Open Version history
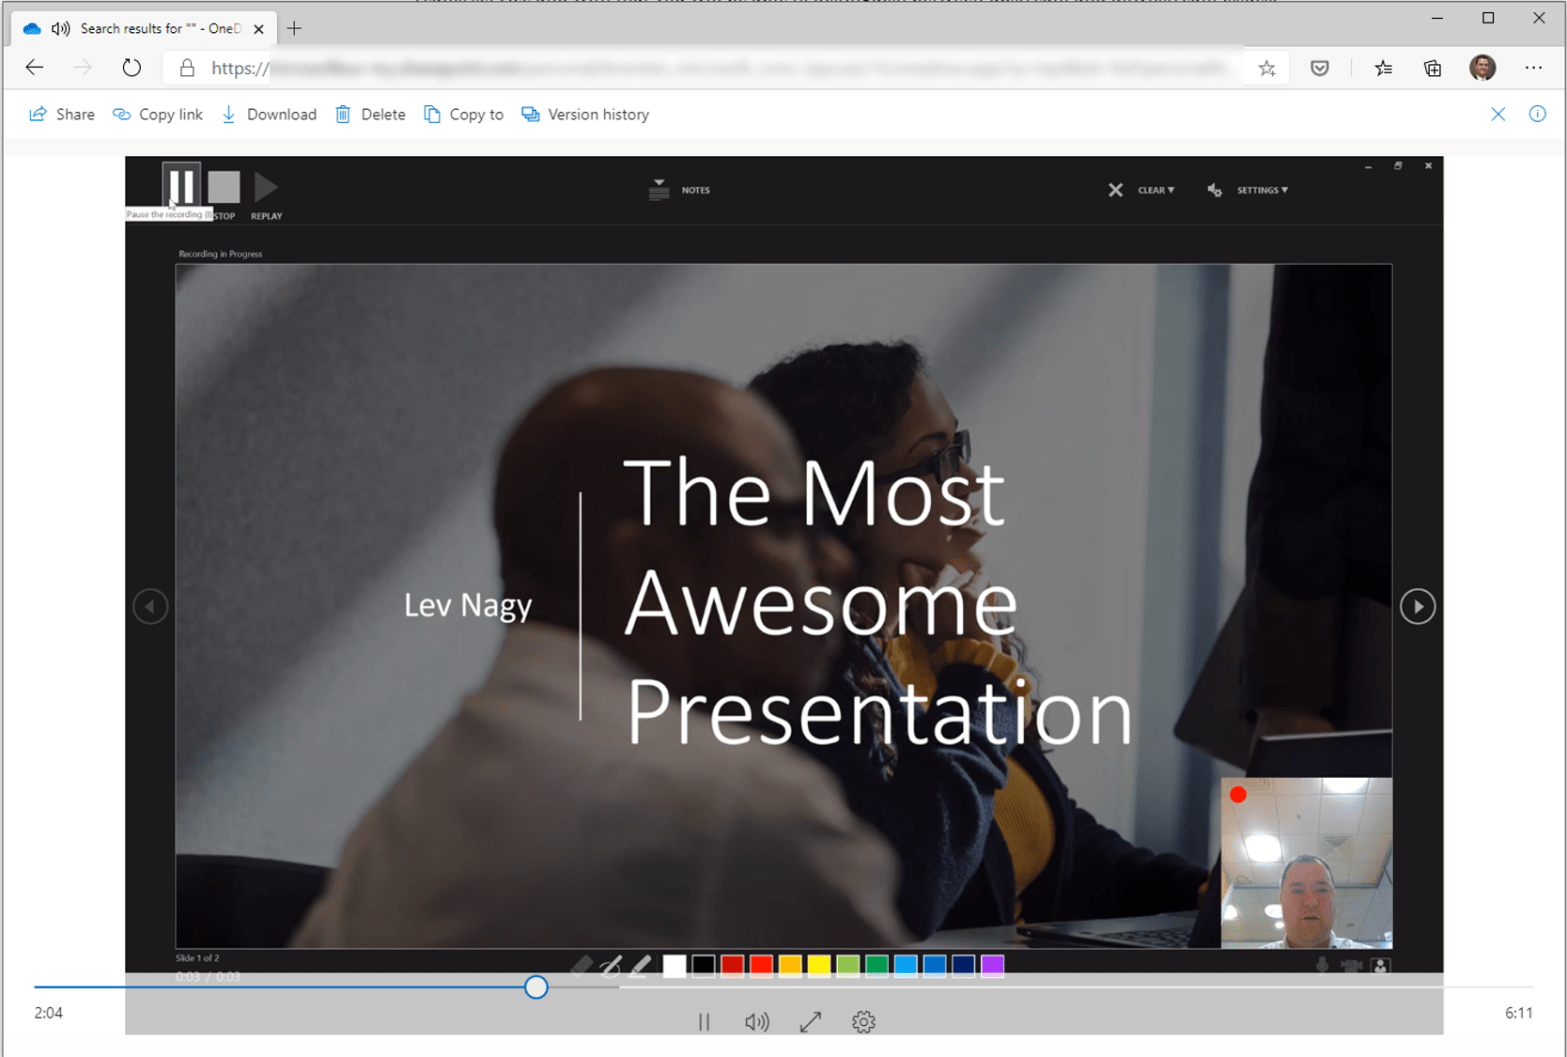Screen dimensions: 1567x1057 (x=585, y=114)
